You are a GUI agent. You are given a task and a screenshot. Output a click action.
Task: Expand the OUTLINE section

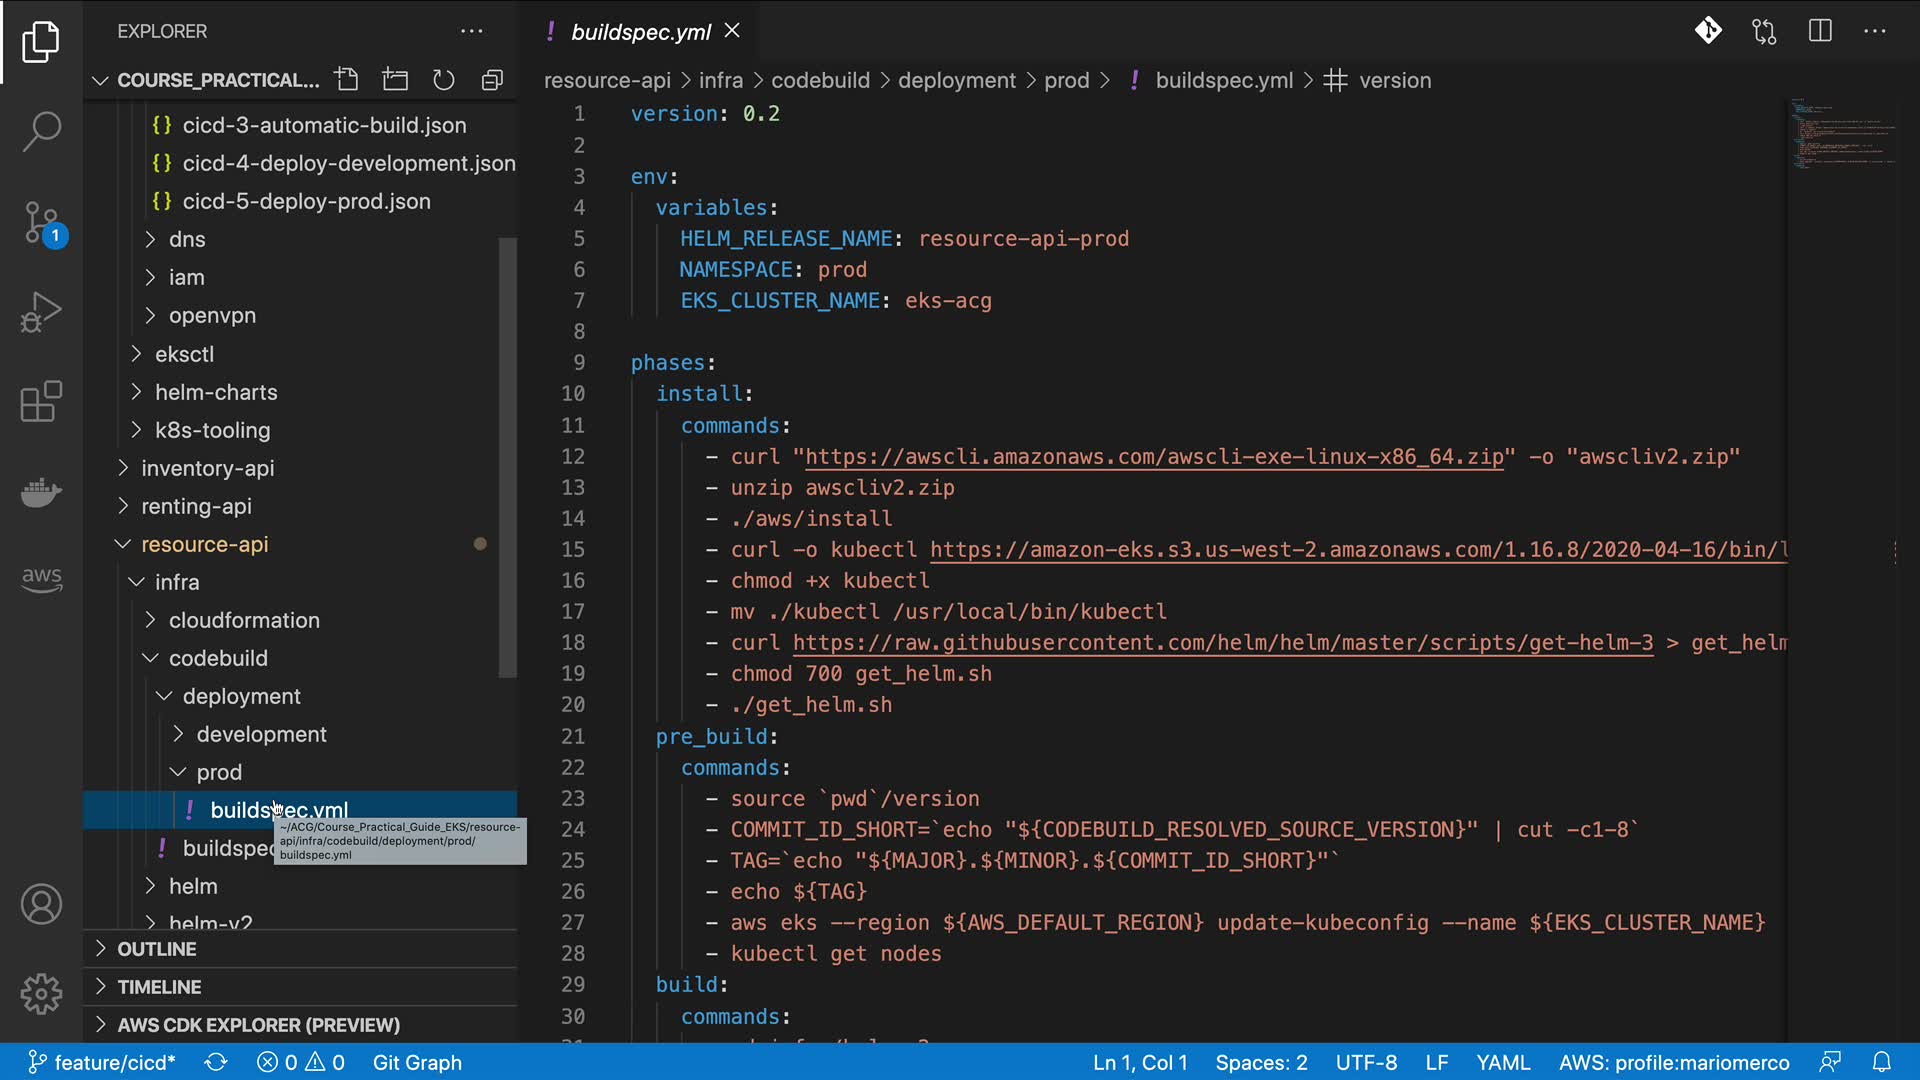click(157, 949)
